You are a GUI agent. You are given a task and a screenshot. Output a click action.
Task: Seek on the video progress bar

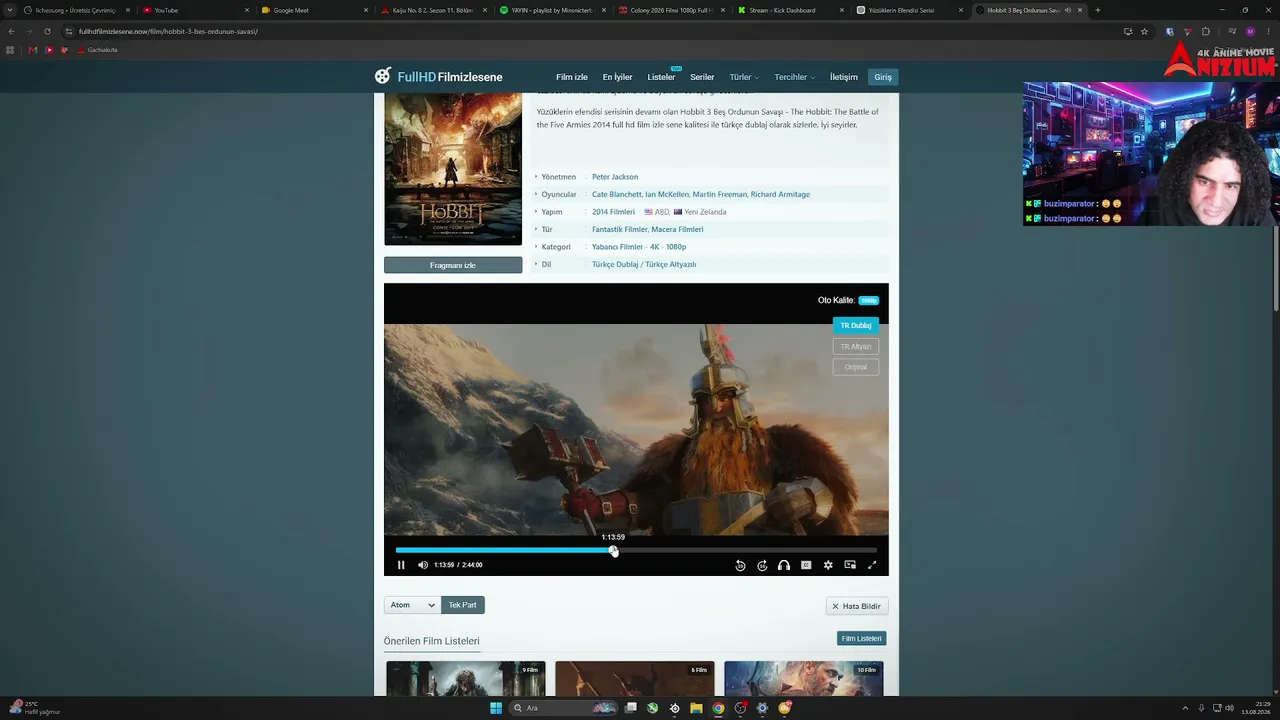(636, 550)
